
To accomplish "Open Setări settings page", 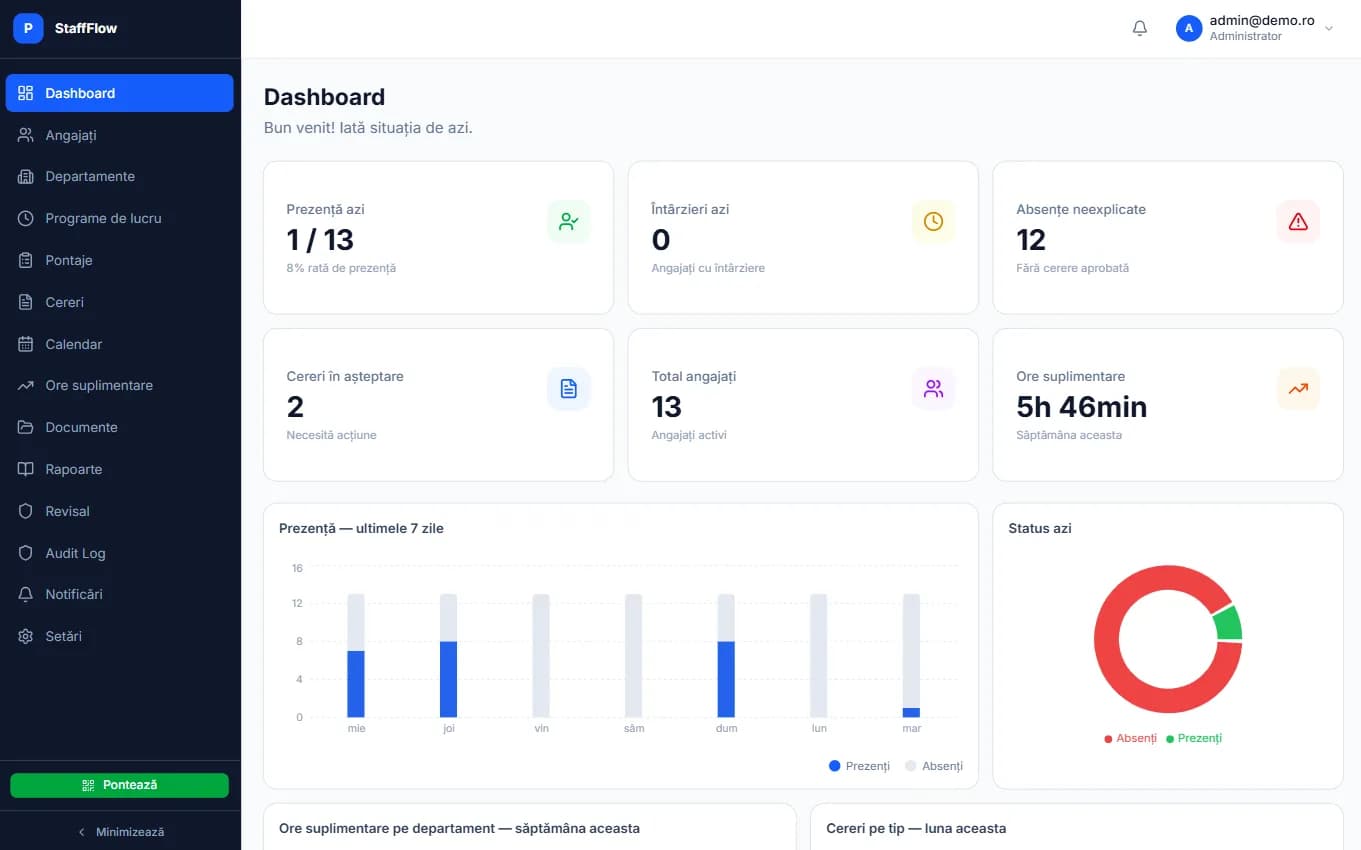I will pos(120,636).
